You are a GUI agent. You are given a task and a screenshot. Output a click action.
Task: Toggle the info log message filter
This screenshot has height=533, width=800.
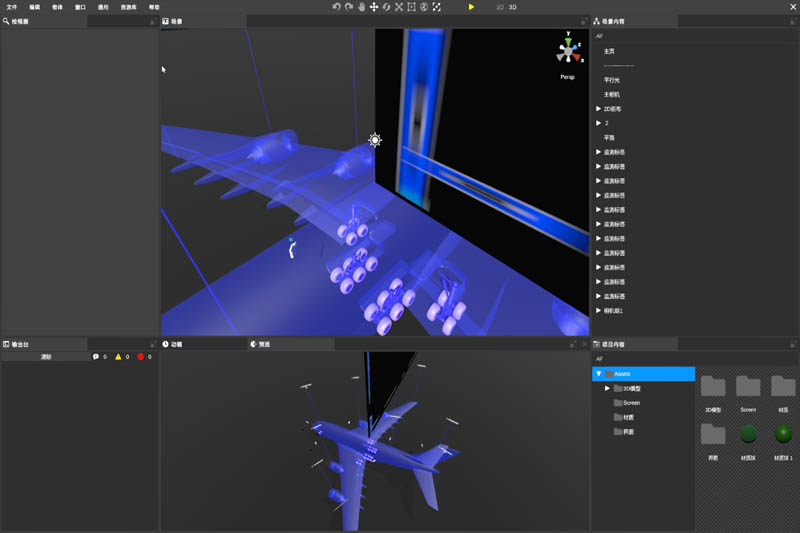[x=96, y=357]
